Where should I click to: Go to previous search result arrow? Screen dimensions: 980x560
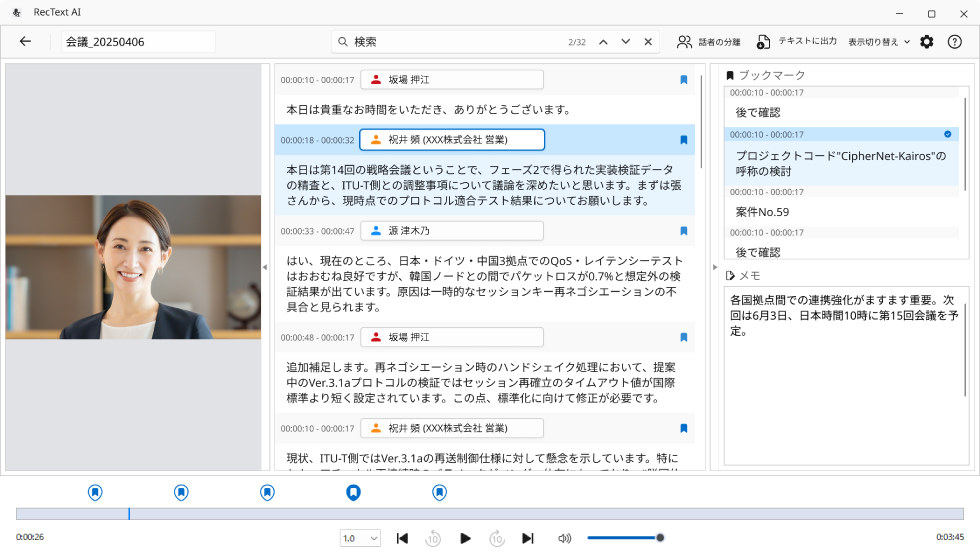pyautogui.click(x=603, y=42)
